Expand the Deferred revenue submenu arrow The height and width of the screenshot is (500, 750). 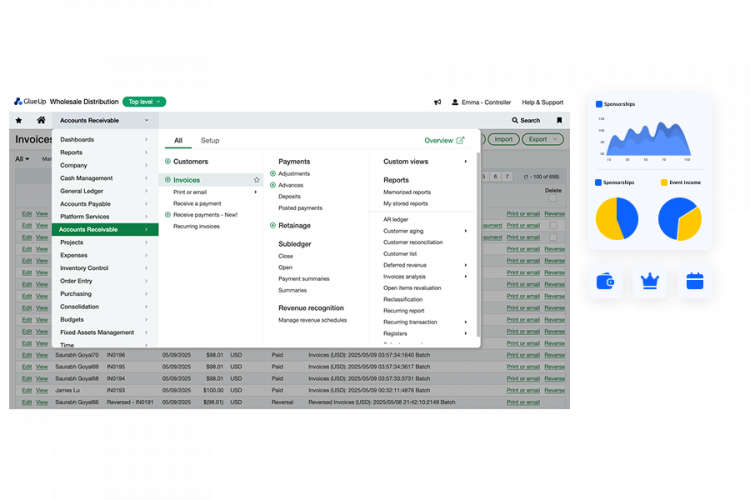click(x=465, y=265)
